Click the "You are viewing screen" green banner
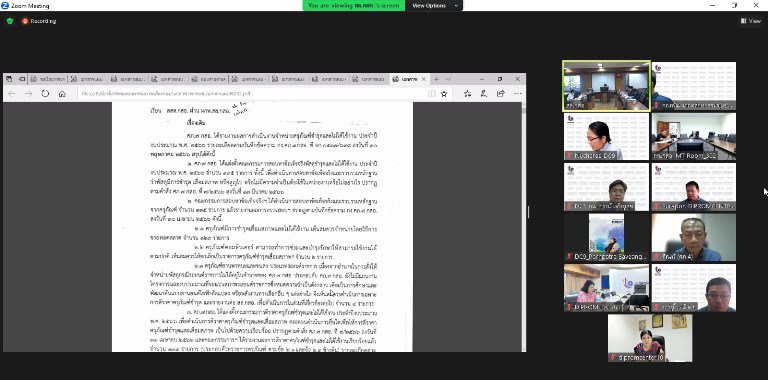768x380 pixels. tap(354, 5)
